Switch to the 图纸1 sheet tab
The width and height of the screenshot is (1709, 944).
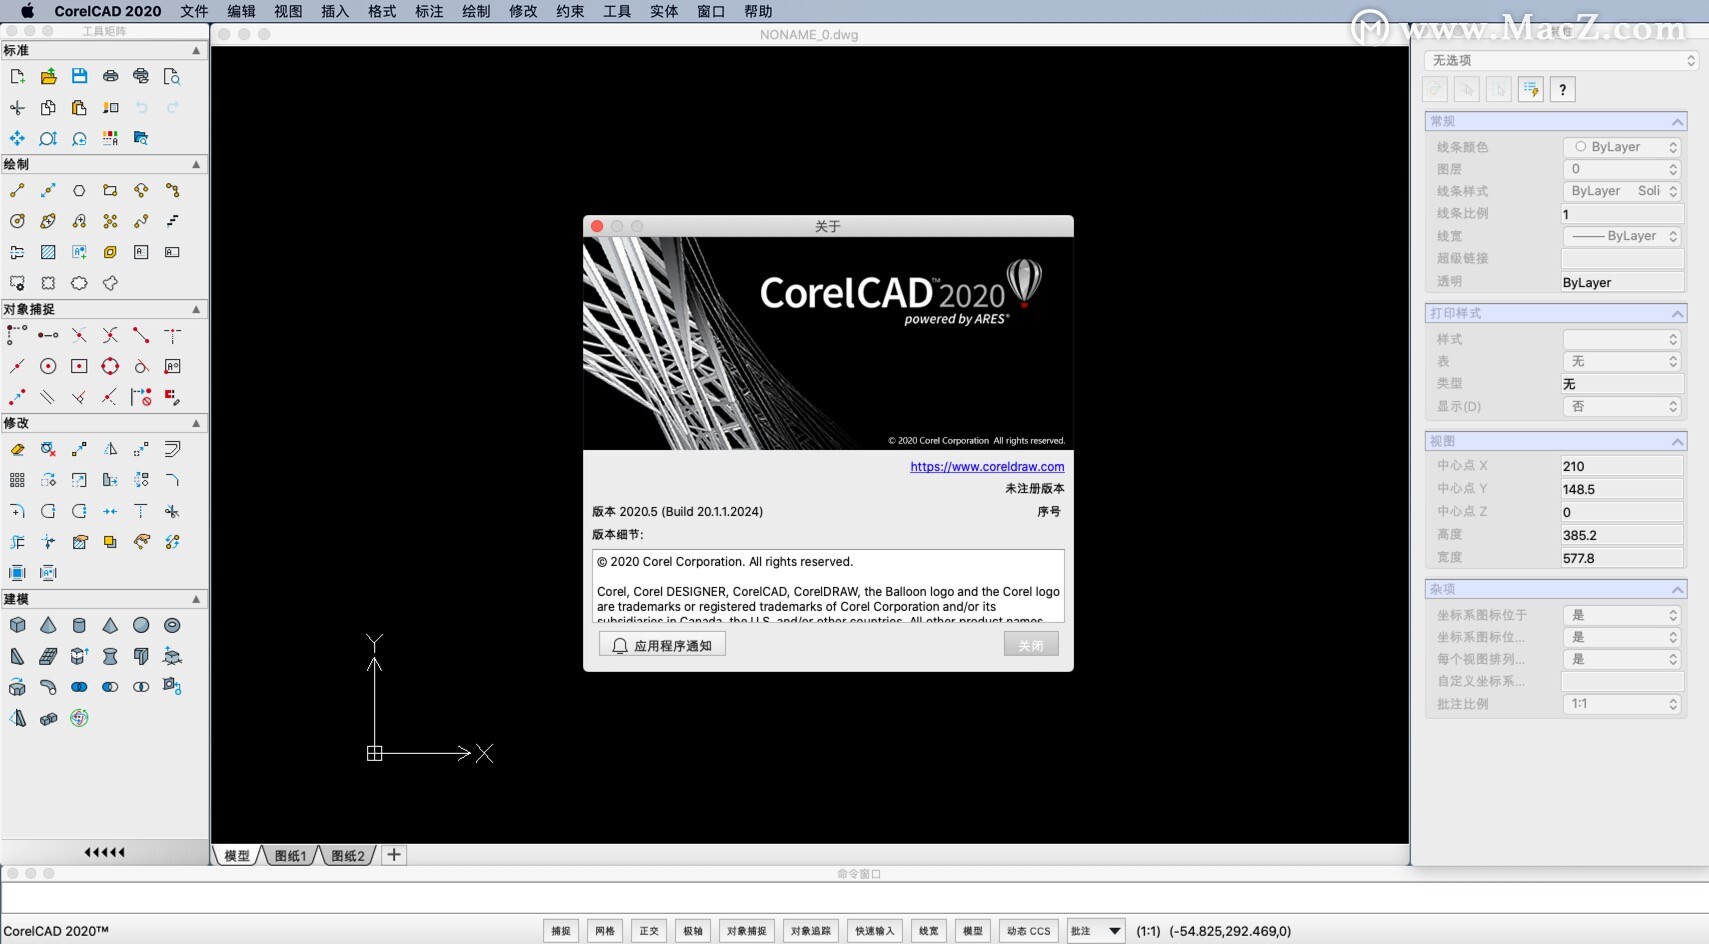[x=290, y=856]
